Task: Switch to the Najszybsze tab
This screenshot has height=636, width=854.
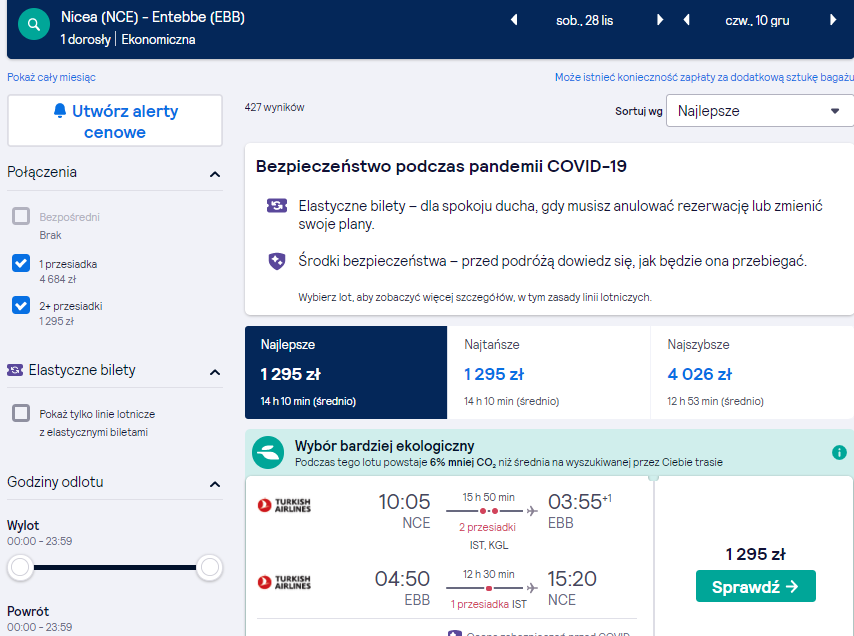Action: click(x=752, y=372)
